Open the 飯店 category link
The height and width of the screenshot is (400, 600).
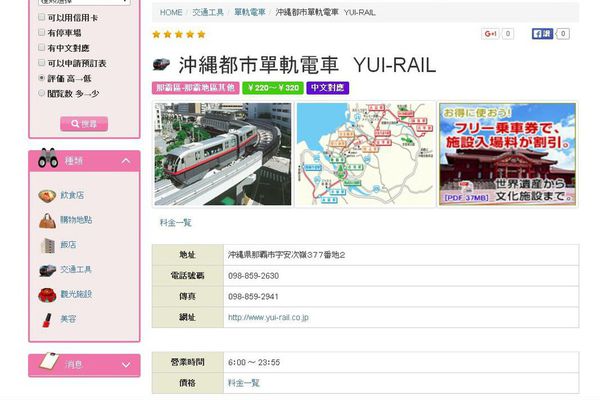(68, 245)
